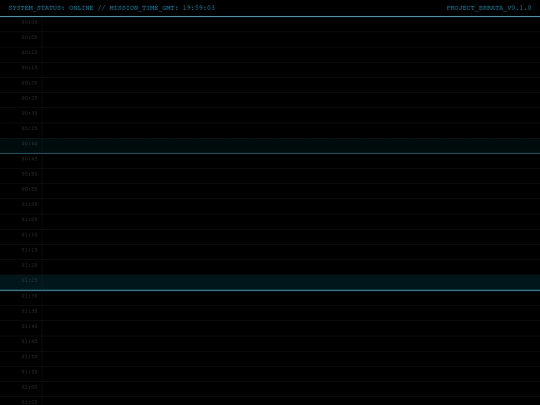Select the 02:00 timeline row label
This screenshot has height=405, width=540.
29,387
